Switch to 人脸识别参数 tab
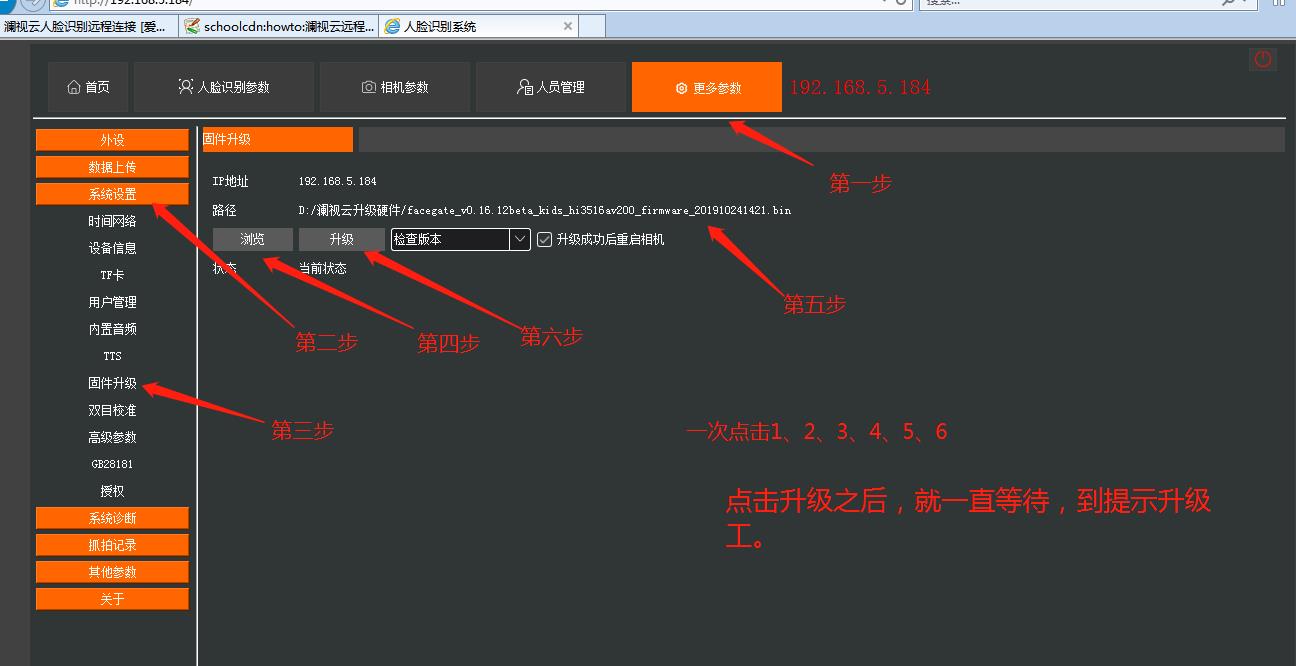The image size is (1296, 666). [224, 88]
